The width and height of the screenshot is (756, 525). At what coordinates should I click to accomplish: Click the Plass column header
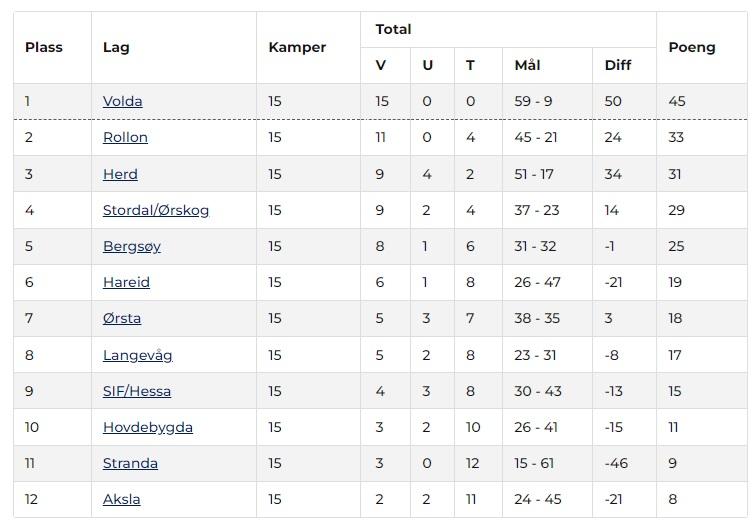44,47
